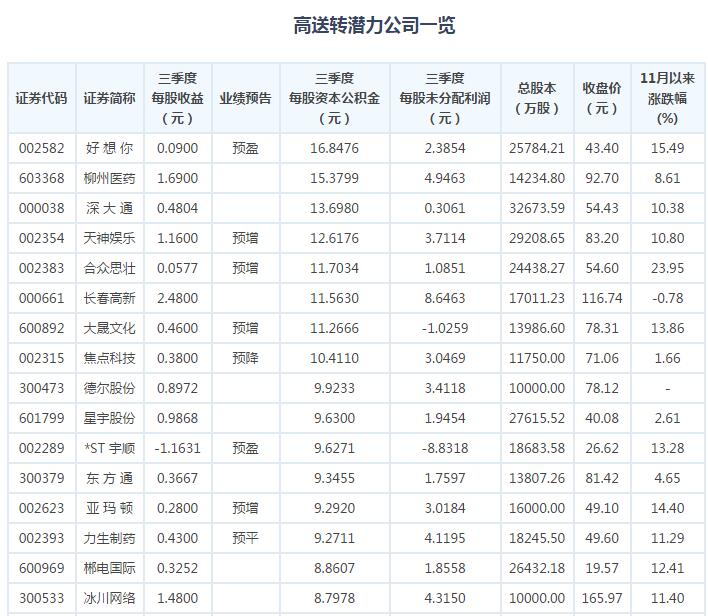Screen dimensions: 708x616
Task: Click the 证券简称 column header
Action: tap(109, 98)
